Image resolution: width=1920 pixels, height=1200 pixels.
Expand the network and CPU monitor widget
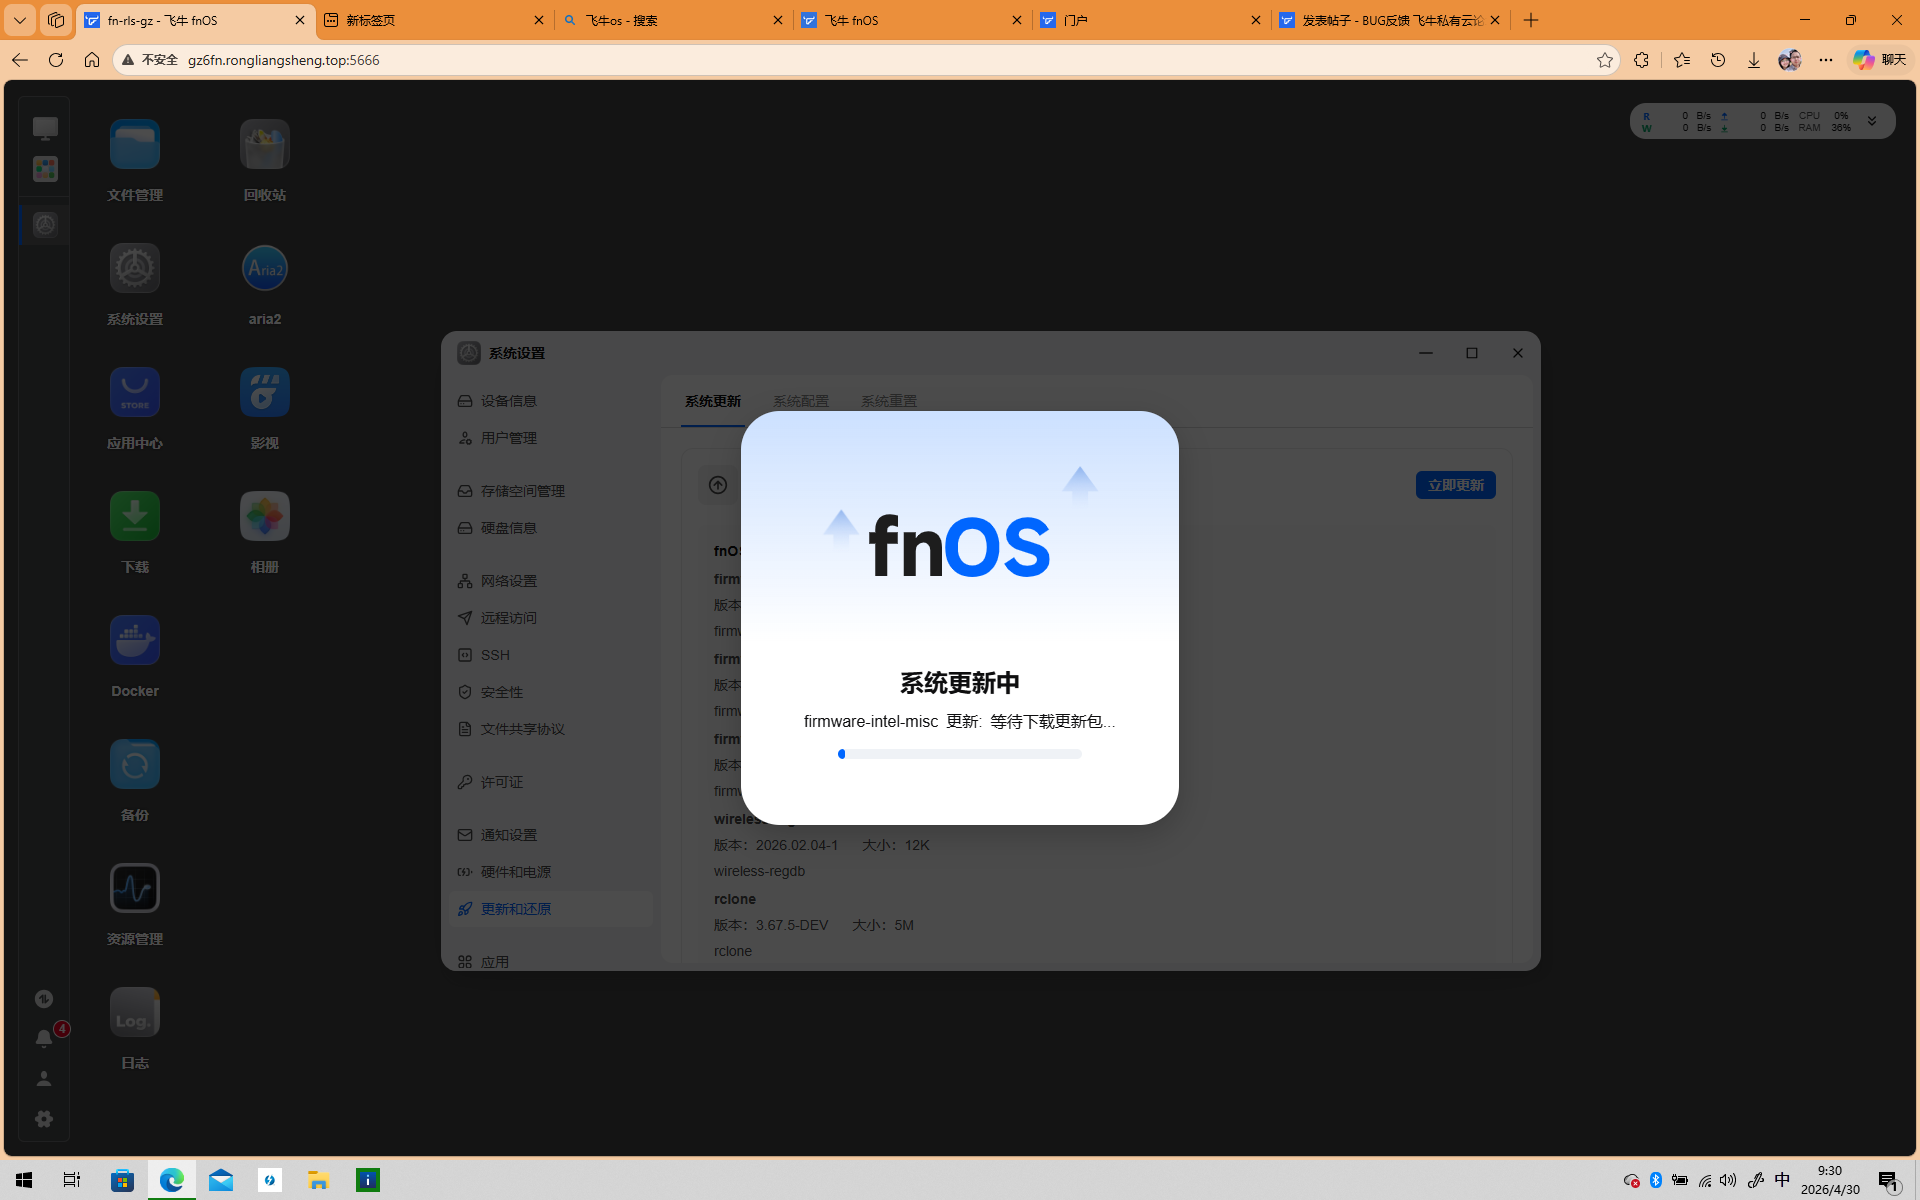(x=1872, y=121)
